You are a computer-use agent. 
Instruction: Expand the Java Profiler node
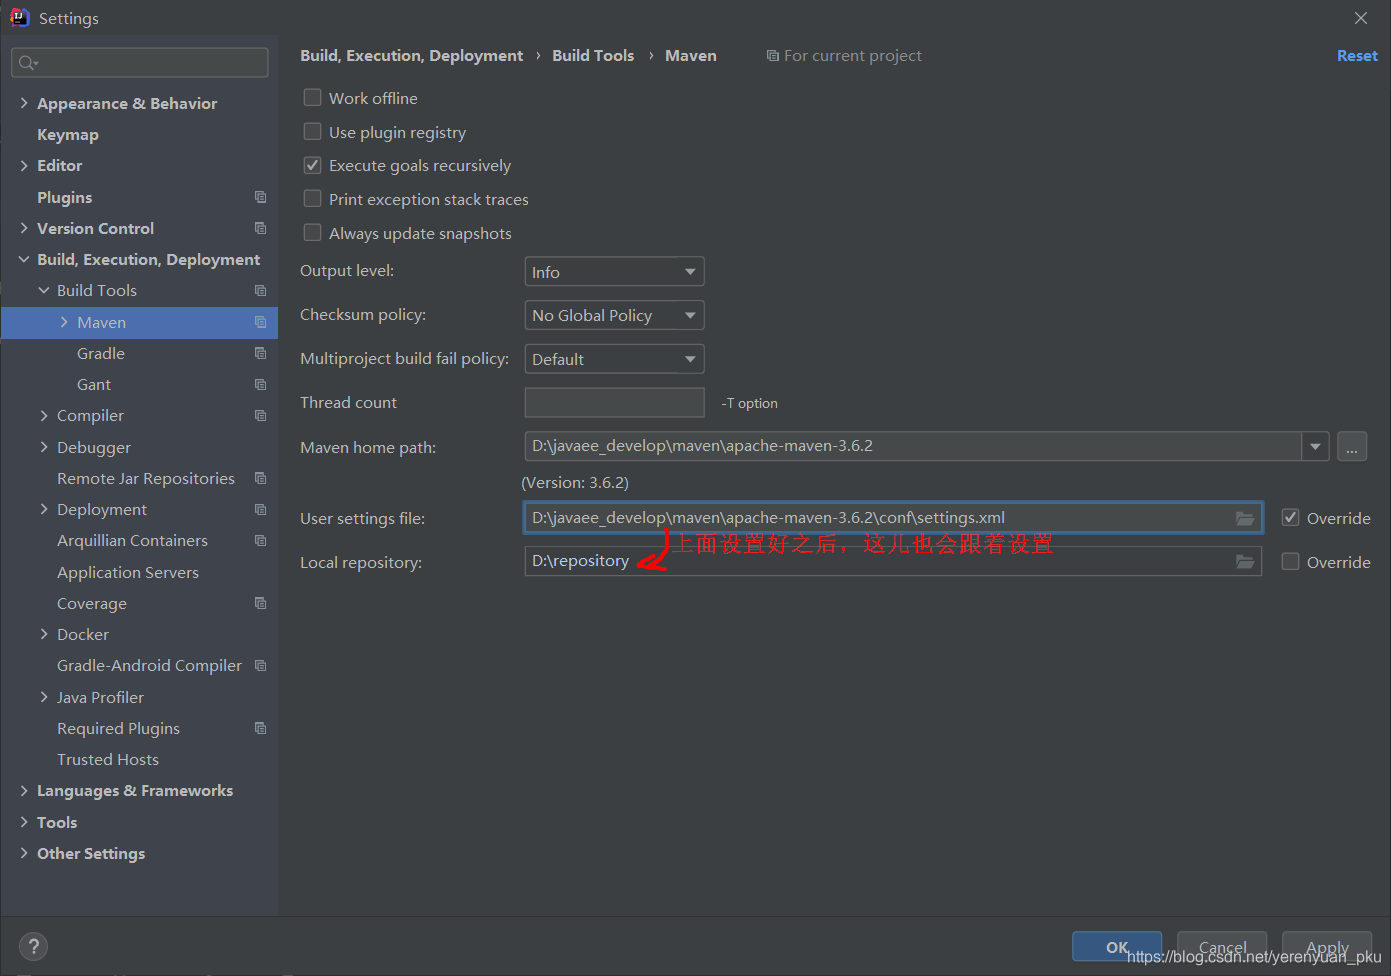coord(44,697)
